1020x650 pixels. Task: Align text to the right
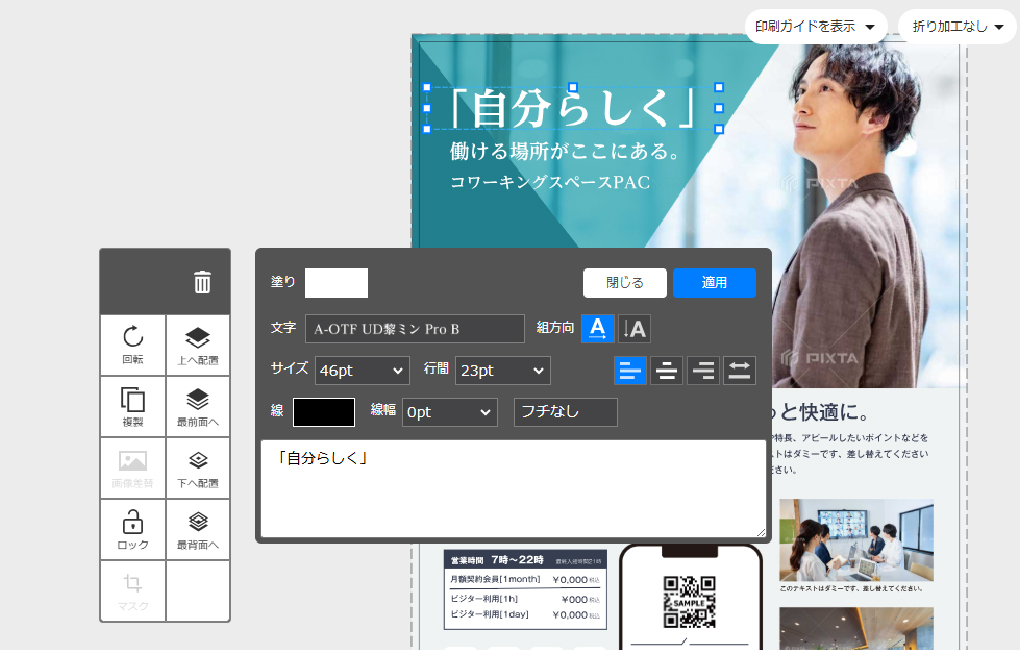[703, 370]
